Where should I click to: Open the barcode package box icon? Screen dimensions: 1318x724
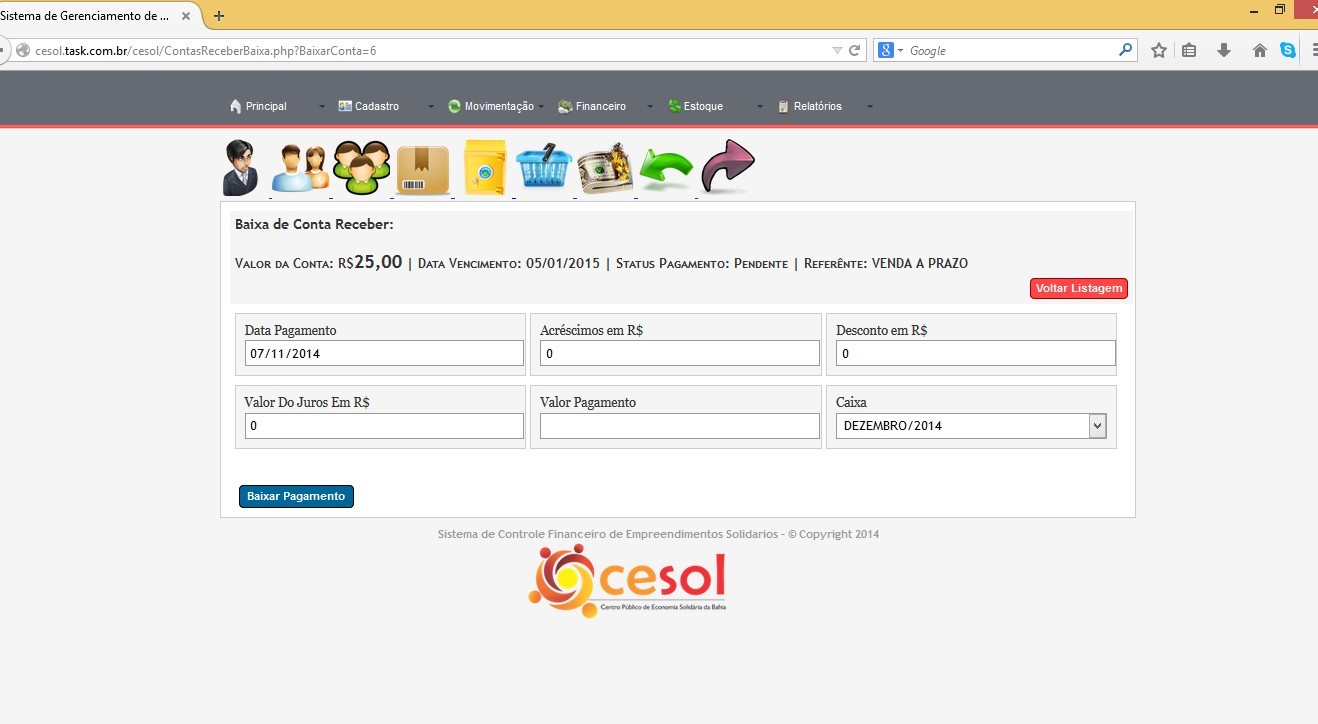(x=423, y=170)
